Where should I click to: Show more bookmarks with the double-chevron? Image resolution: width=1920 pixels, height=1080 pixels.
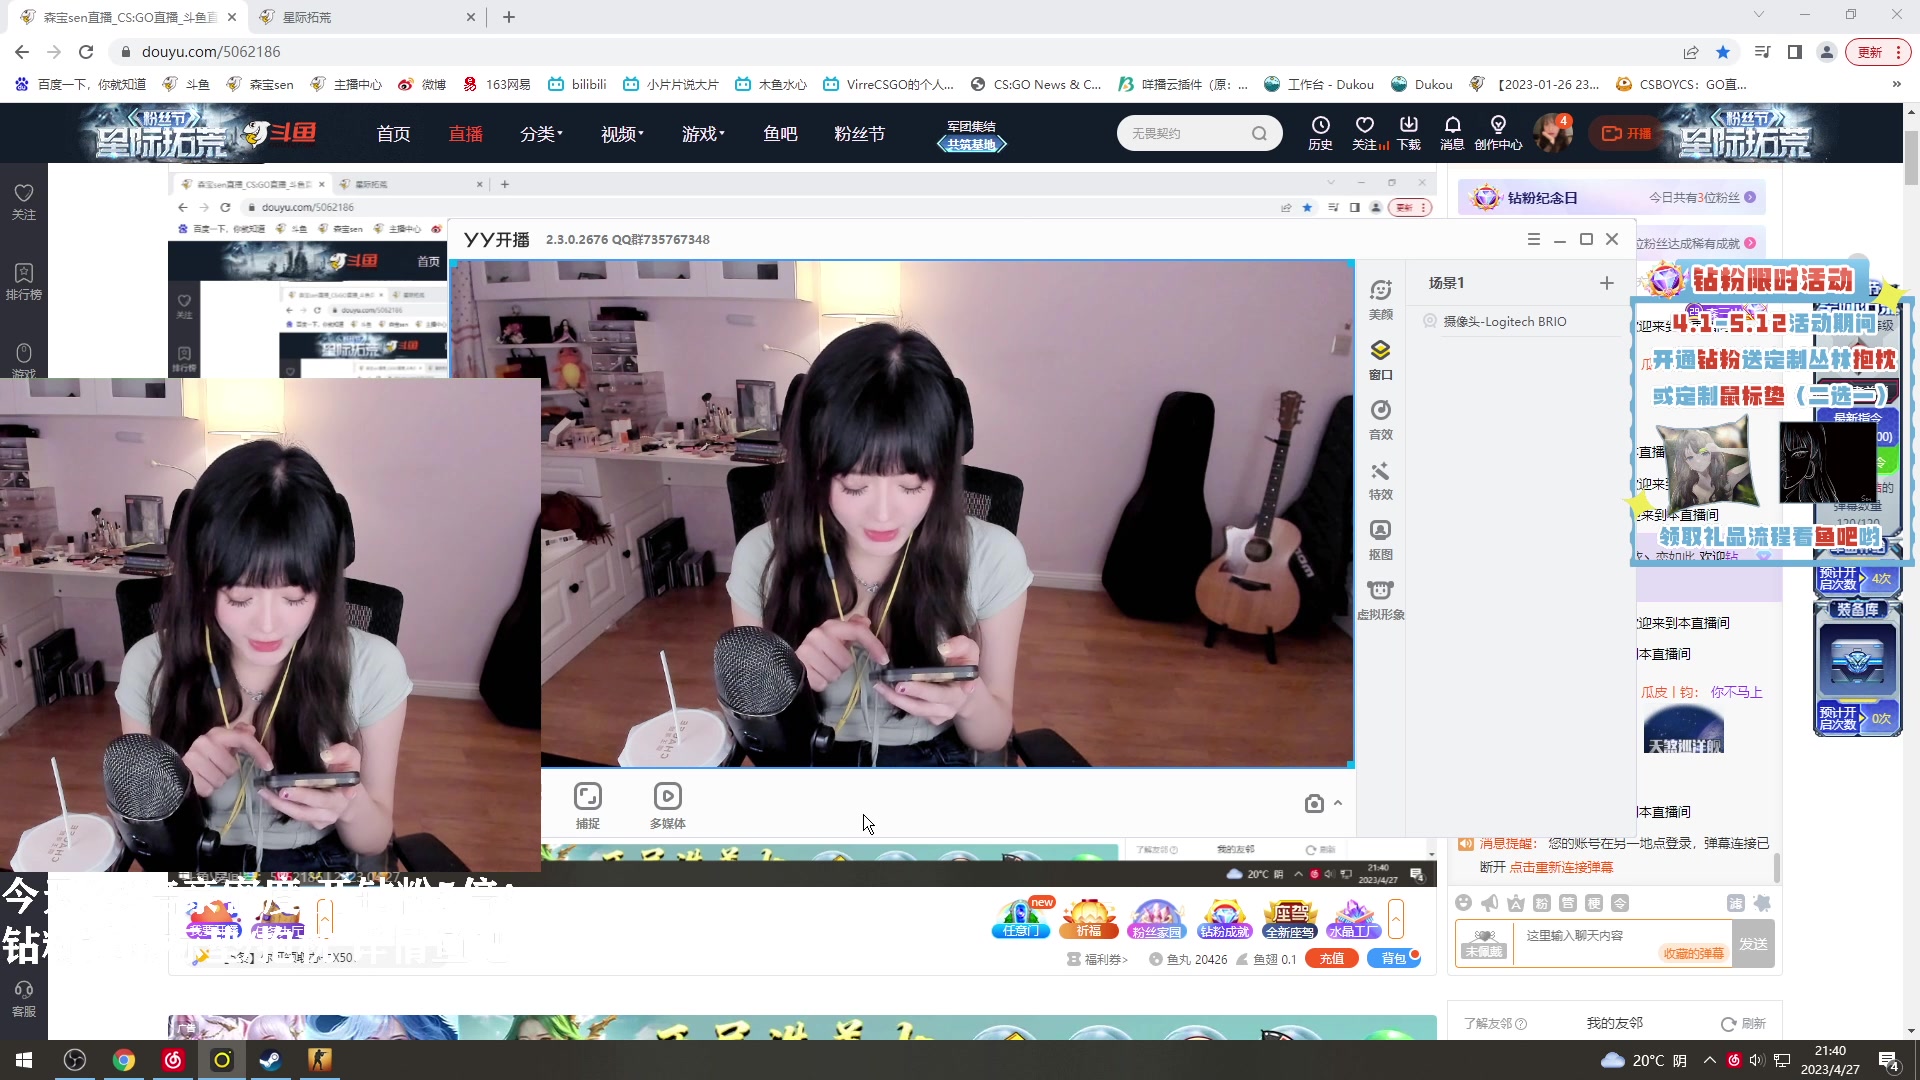pyautogui.click(x=1897, y=84)
